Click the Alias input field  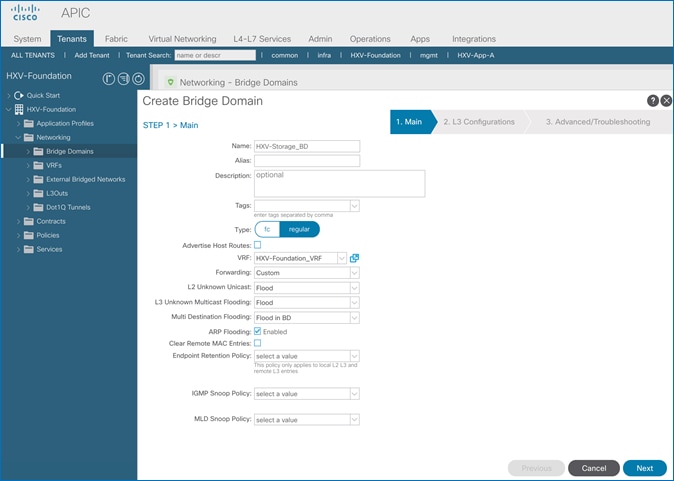tap(307, 161)
